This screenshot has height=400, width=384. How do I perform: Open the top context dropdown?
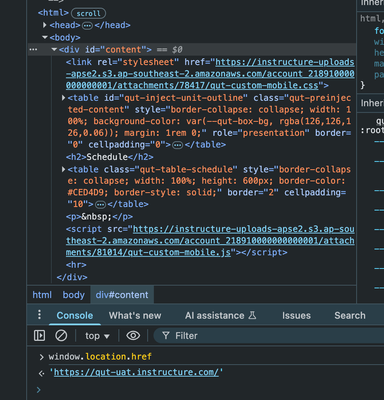coord(97,336)
